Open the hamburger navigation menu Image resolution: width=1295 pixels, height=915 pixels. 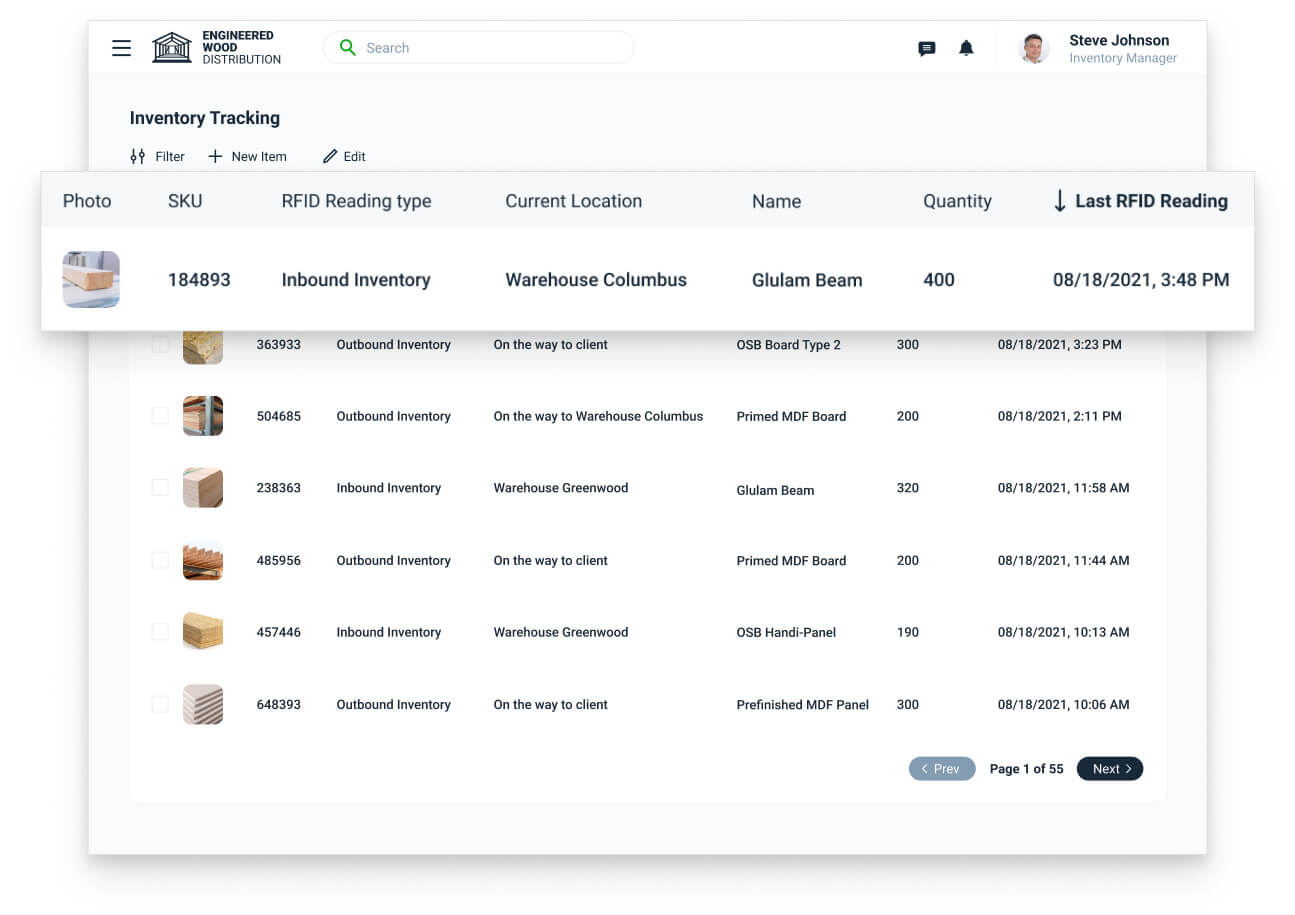pos(121,48)
